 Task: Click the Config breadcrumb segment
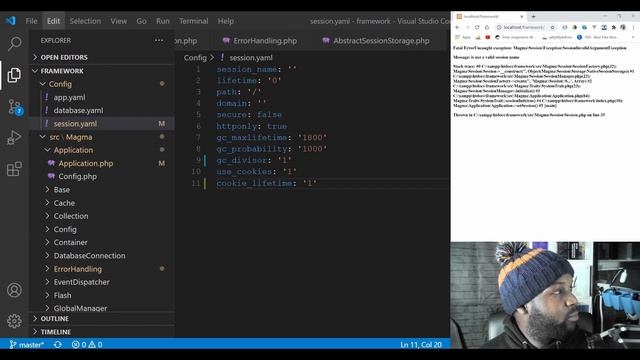[195, 58]
